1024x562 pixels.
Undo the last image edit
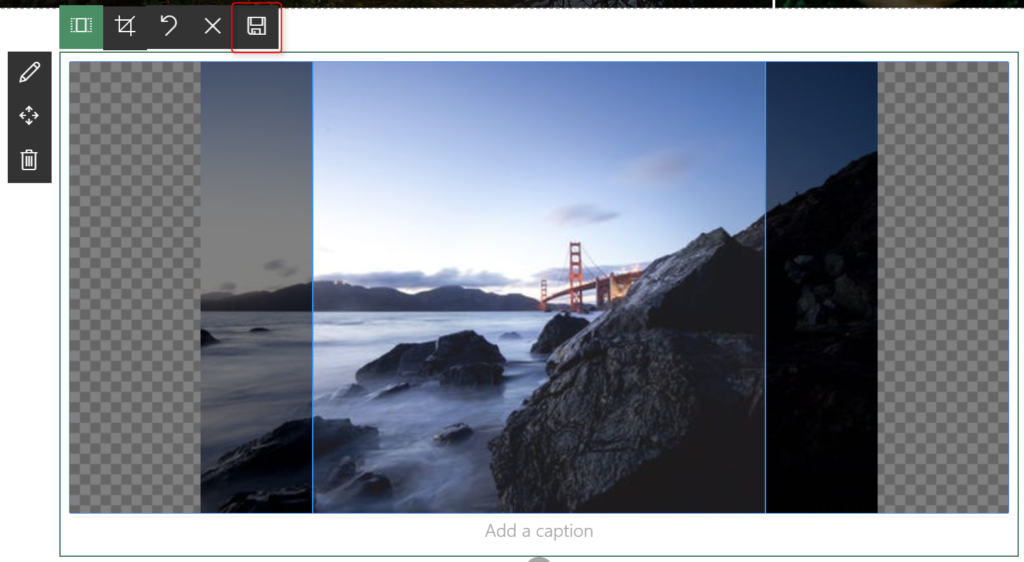[168, 27]
